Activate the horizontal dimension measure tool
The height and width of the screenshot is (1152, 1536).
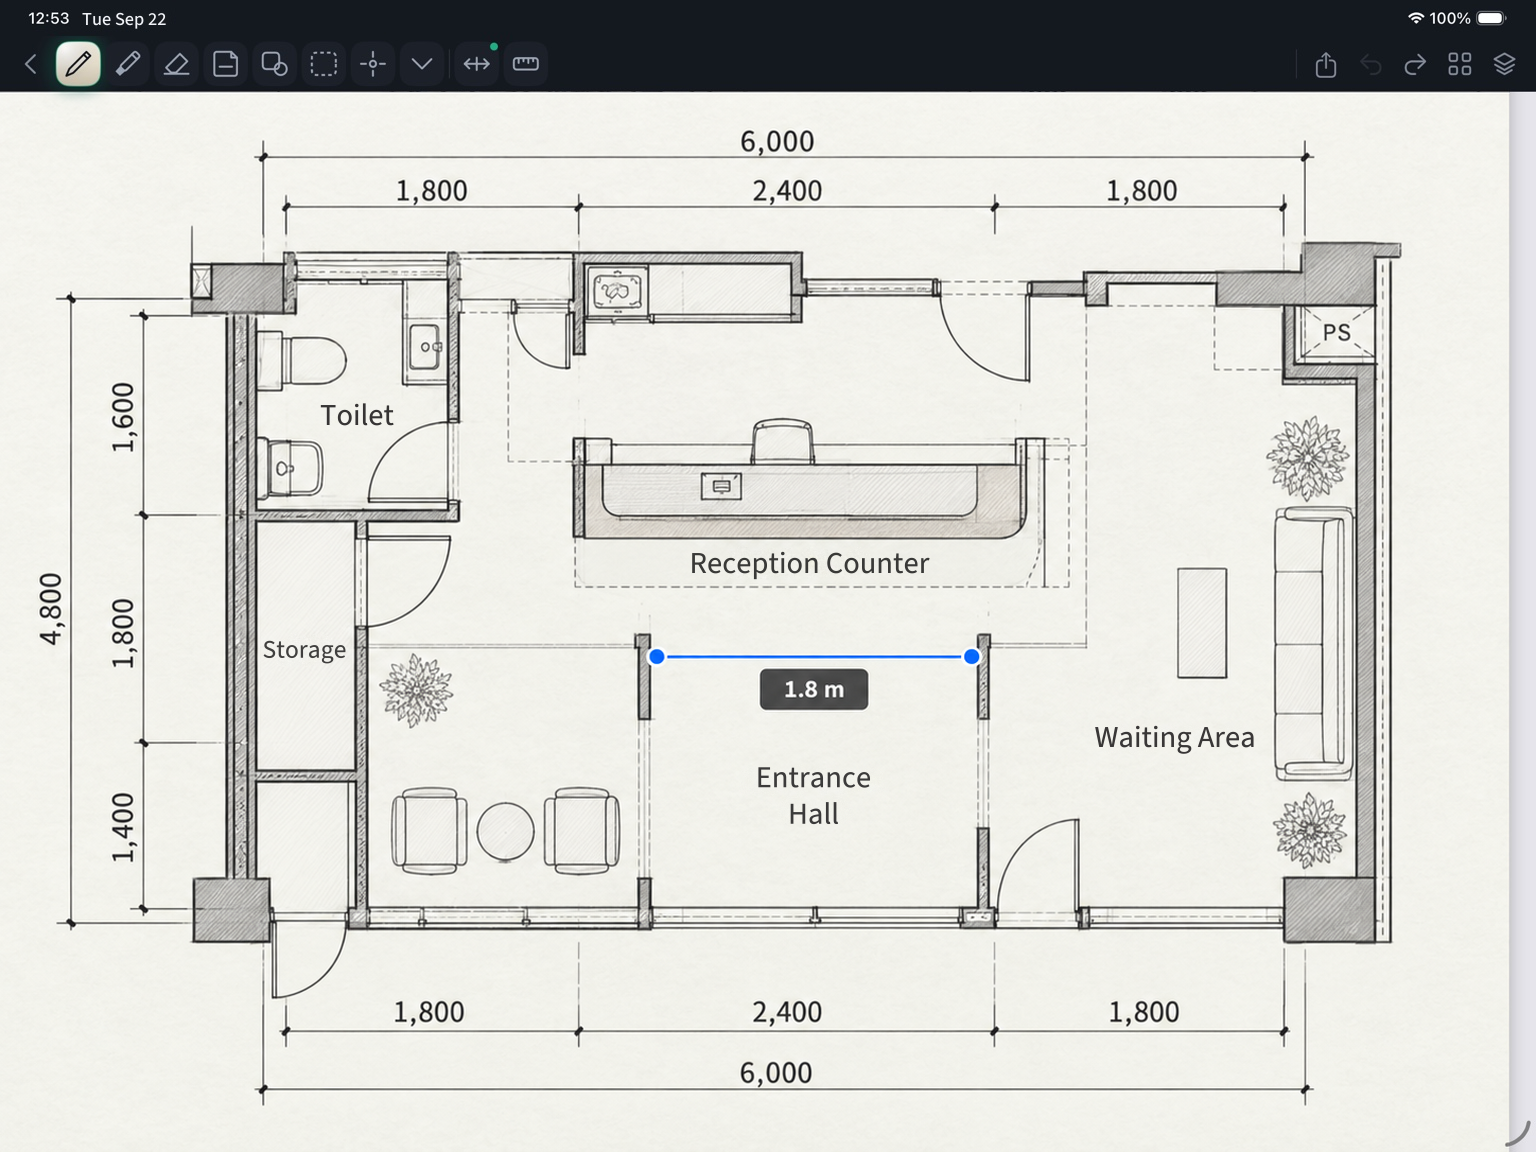point(477,64)
